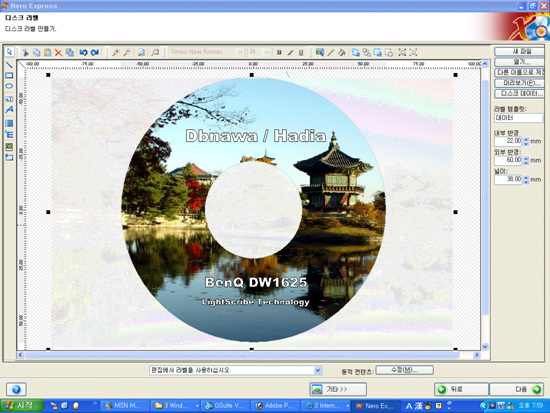Click the 'BenQ DW1625' text on disc
This screenshot has height=413, width=550.
(256, 282)
